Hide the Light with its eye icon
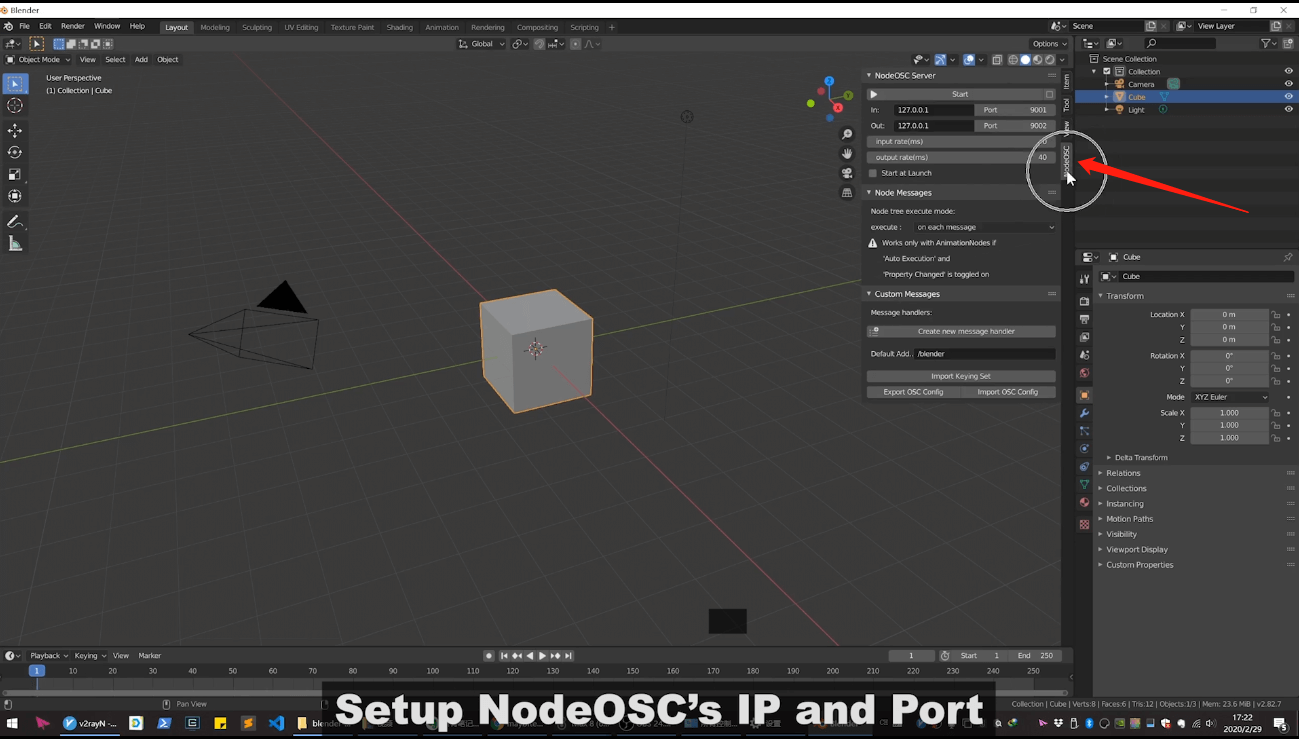Screen dimensions: 1299x739 [1288, 109]
